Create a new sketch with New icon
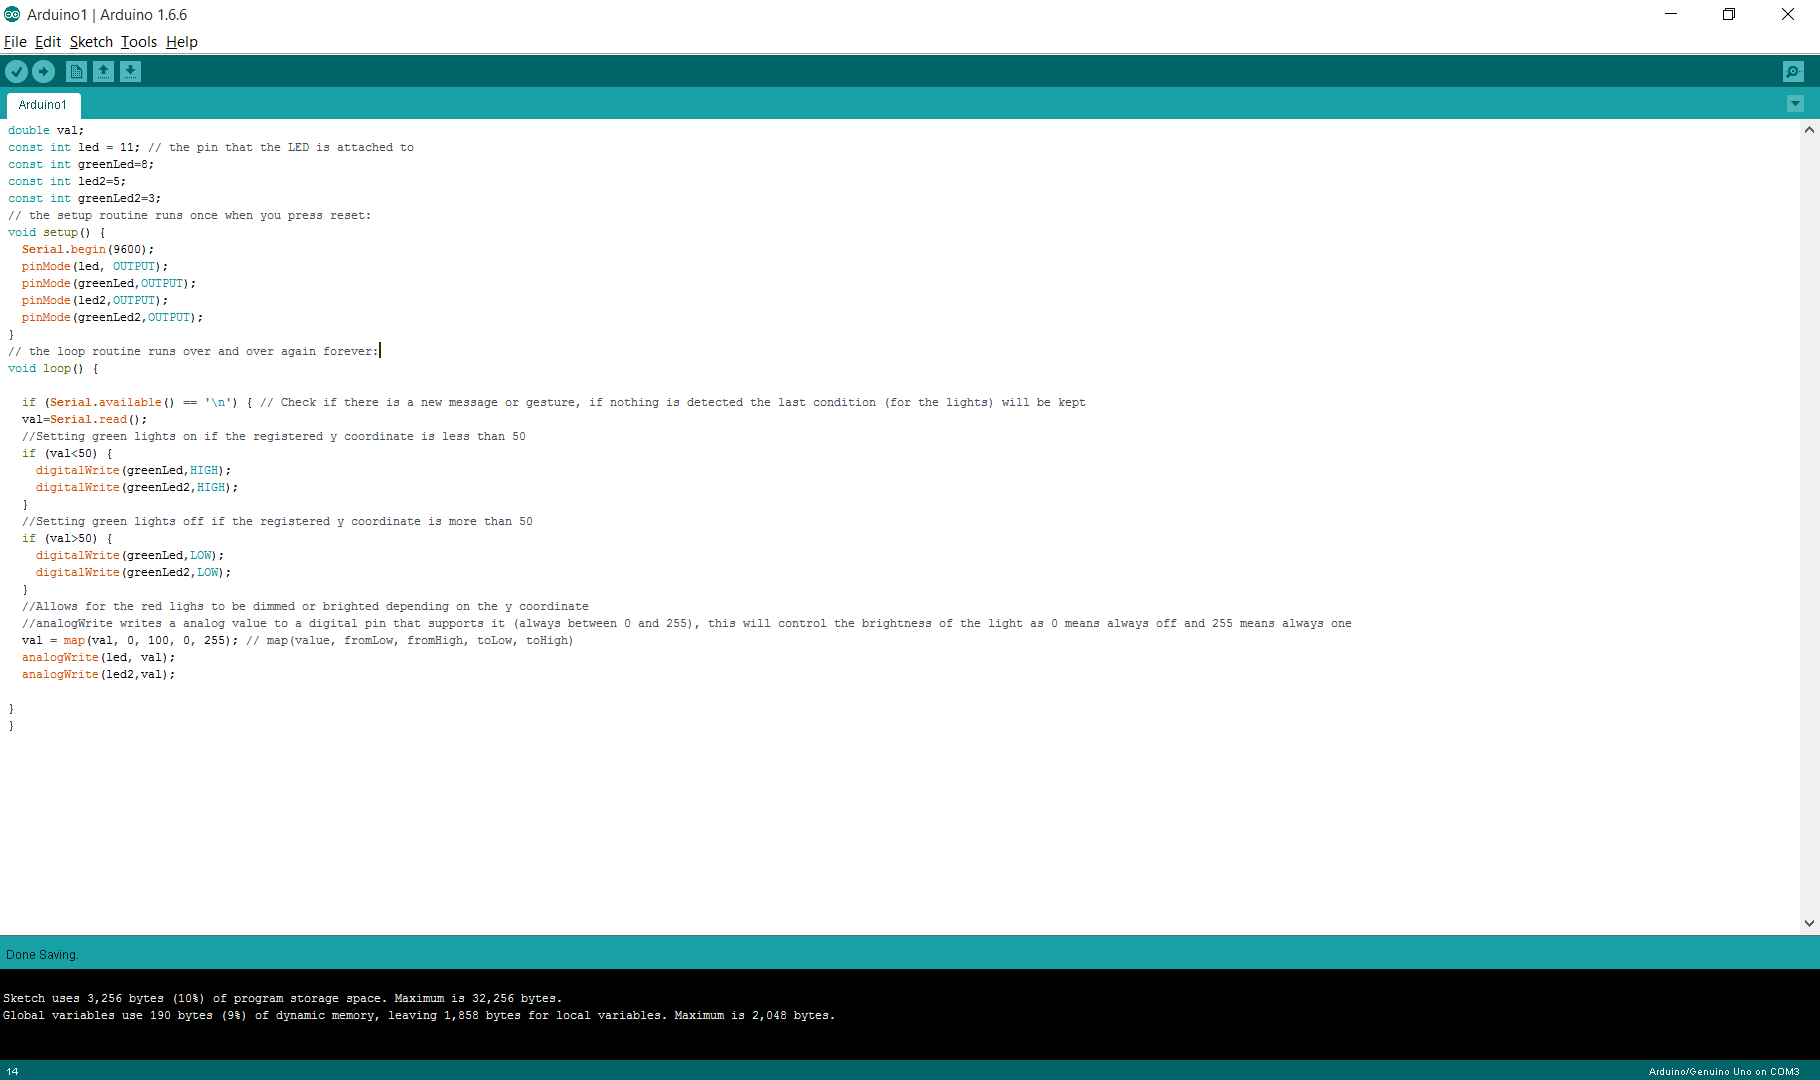This screenshot has width=1820, height=1080. pyautogui.click(x=76, y=71)
